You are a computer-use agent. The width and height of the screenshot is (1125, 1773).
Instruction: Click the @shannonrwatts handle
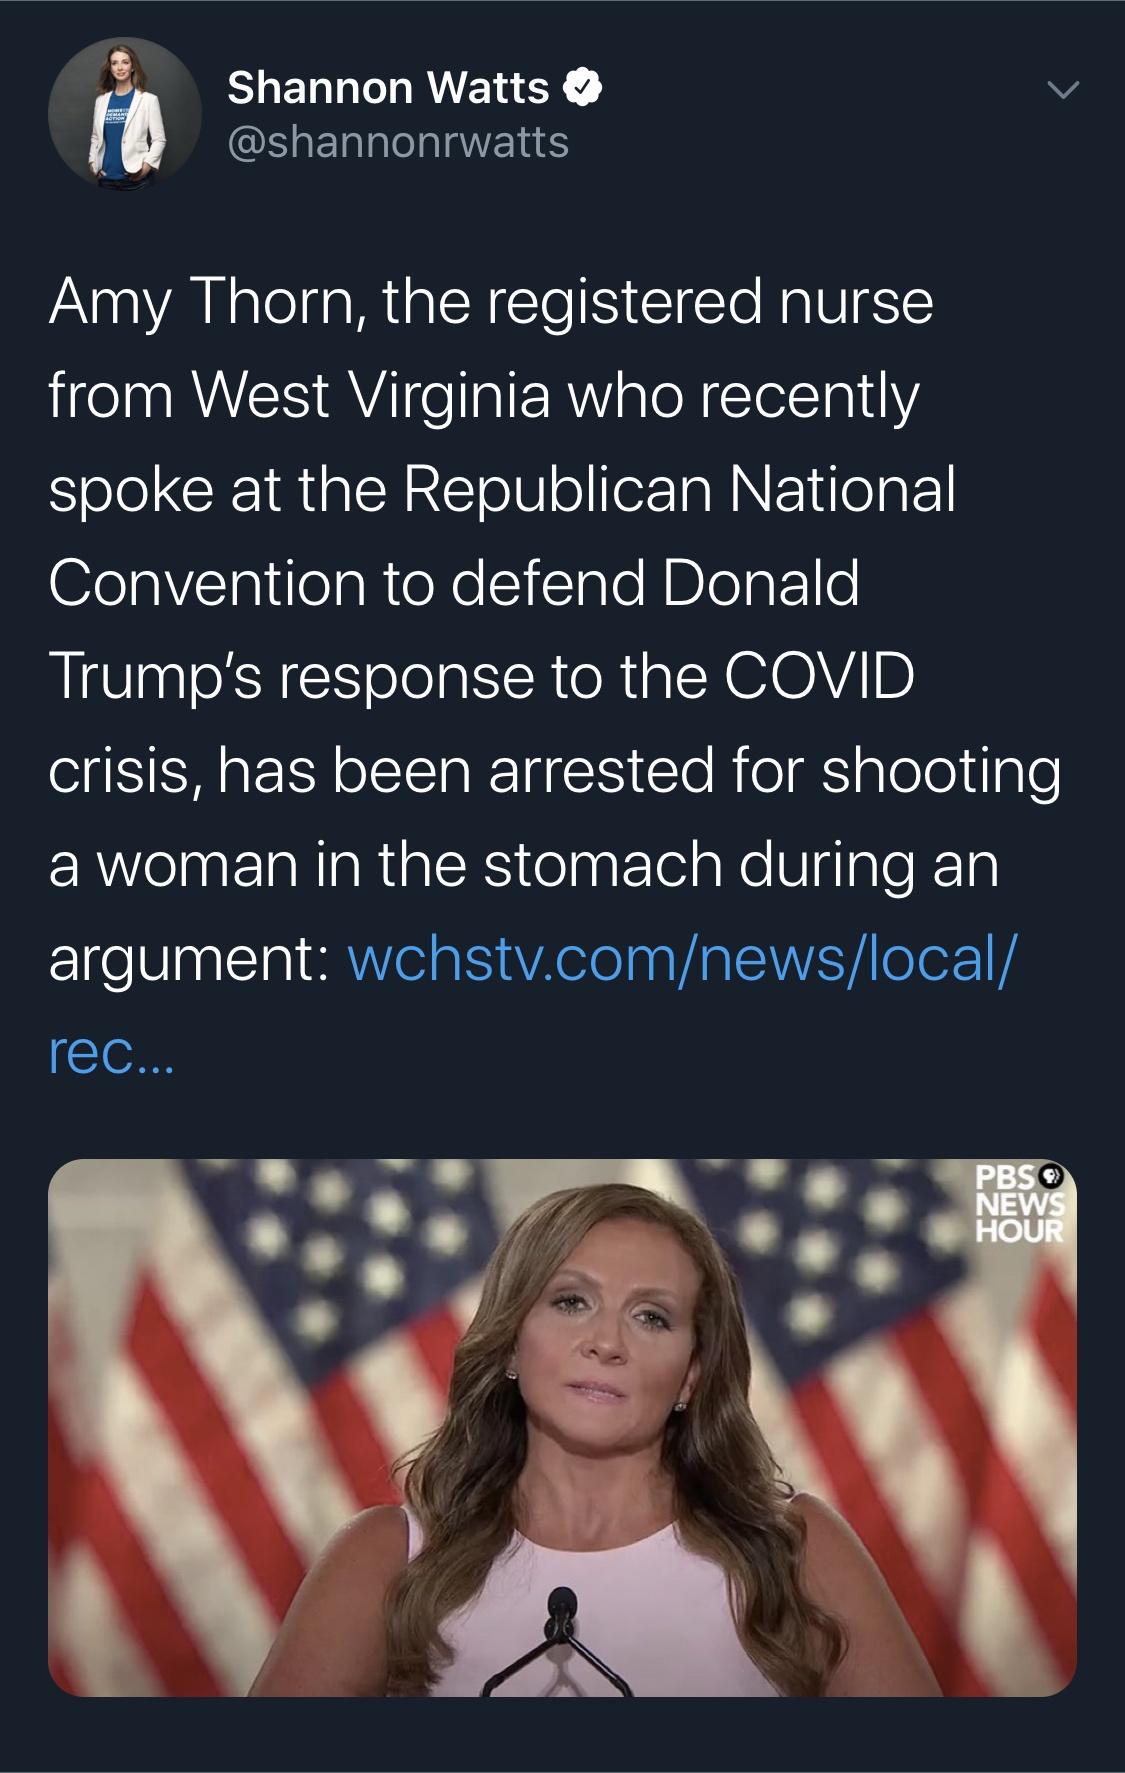(x=398, y=142)
